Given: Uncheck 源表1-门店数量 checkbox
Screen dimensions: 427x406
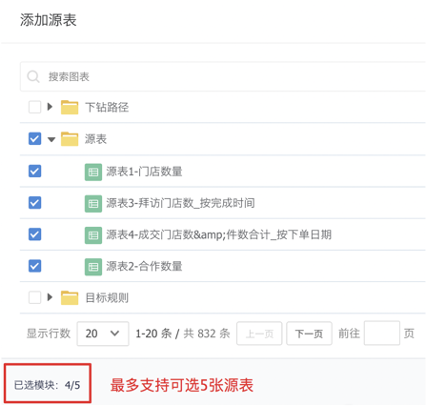Looking at the screenshot, I should tap(35, 171).
